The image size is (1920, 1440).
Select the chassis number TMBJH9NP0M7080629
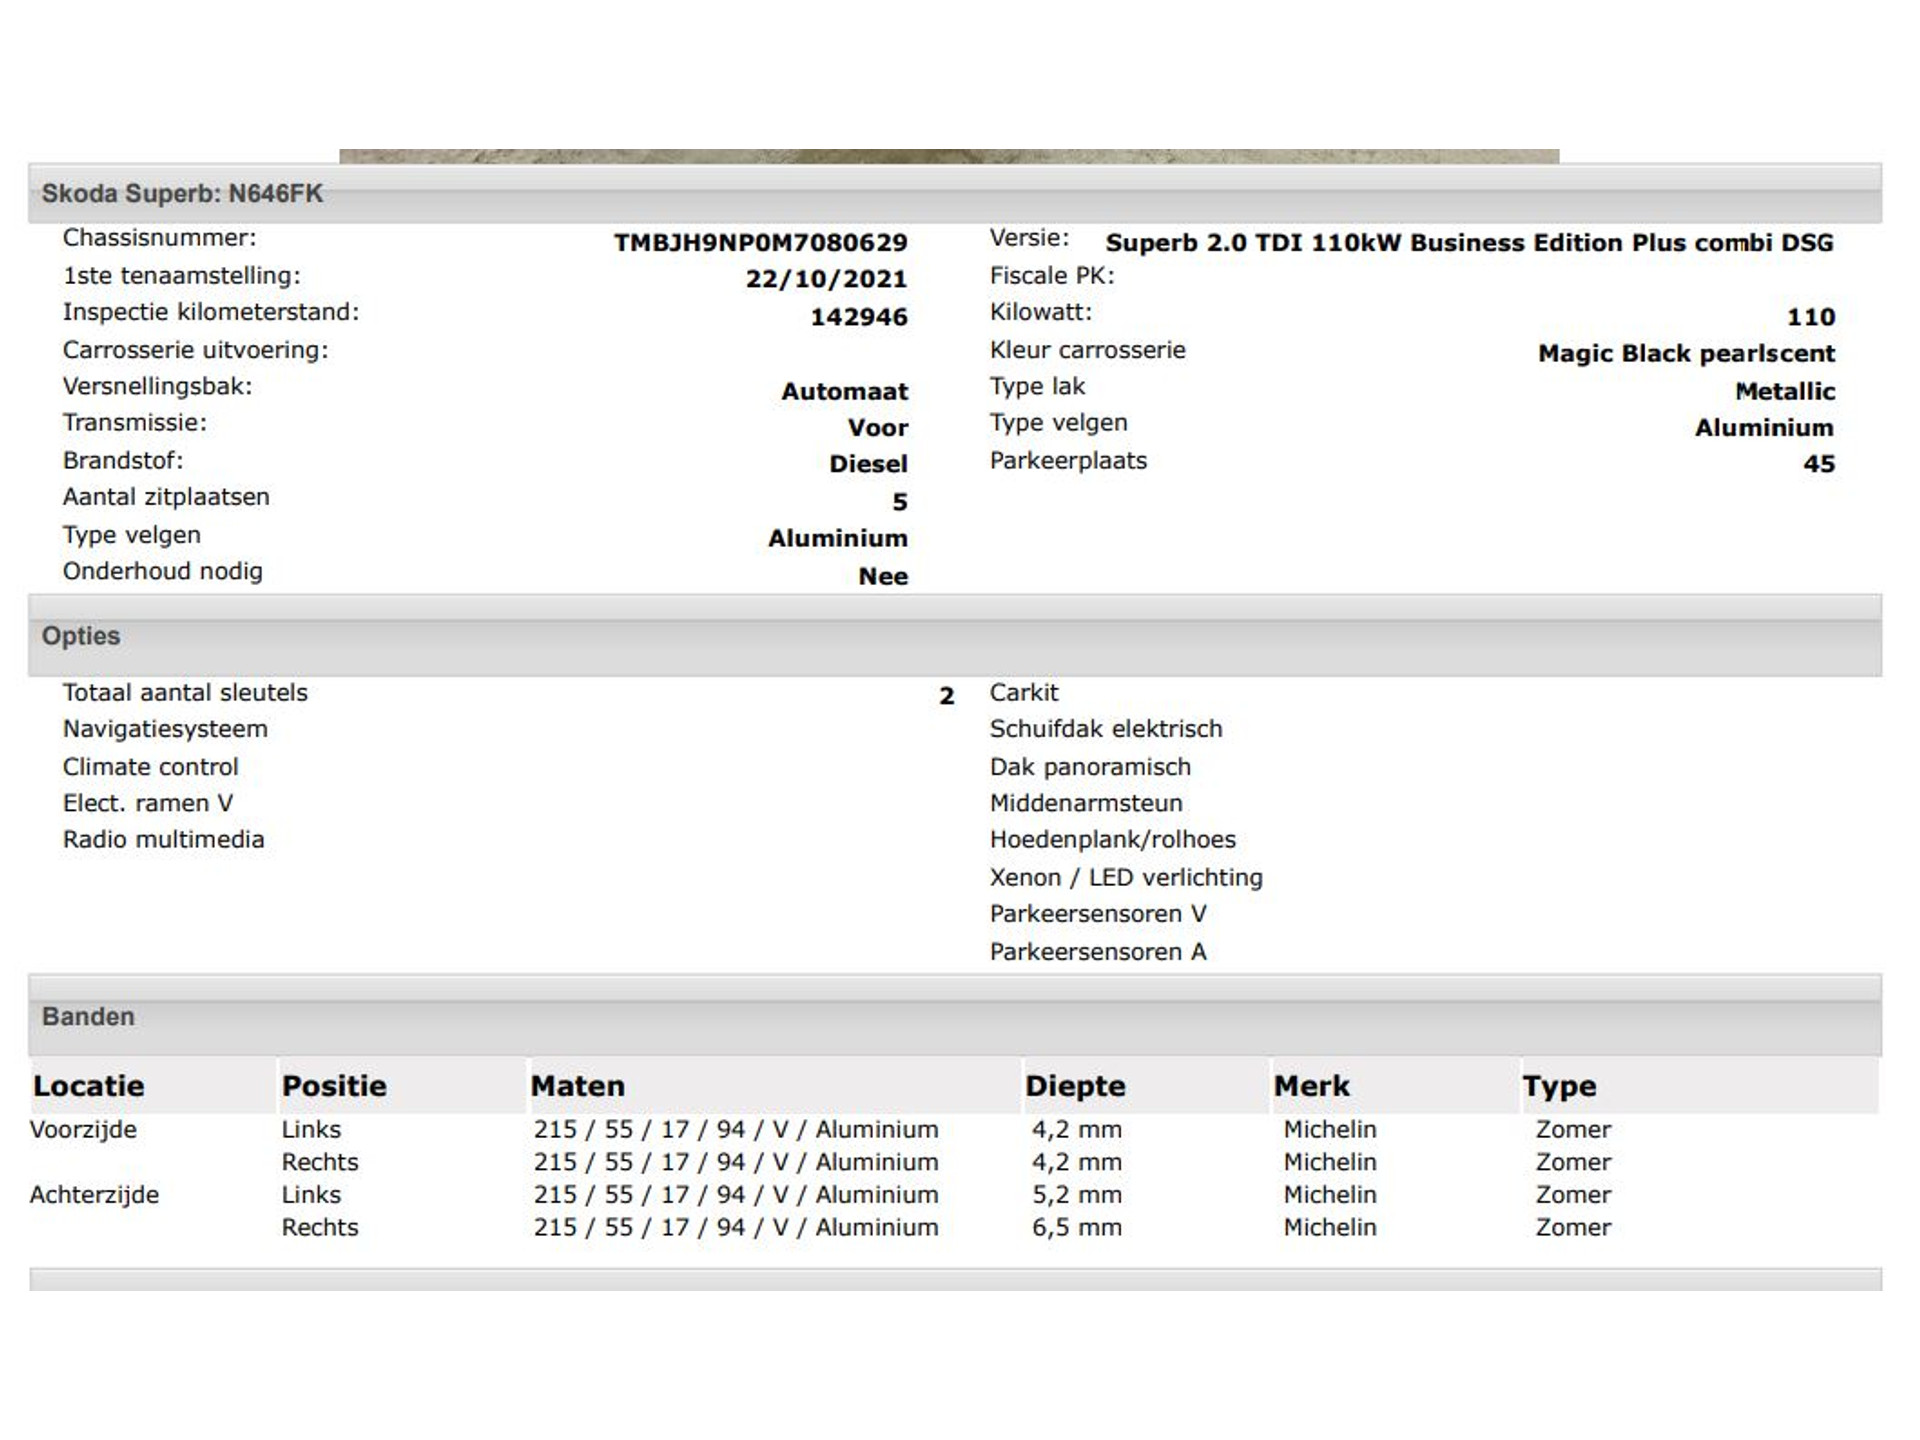(760, 243)
